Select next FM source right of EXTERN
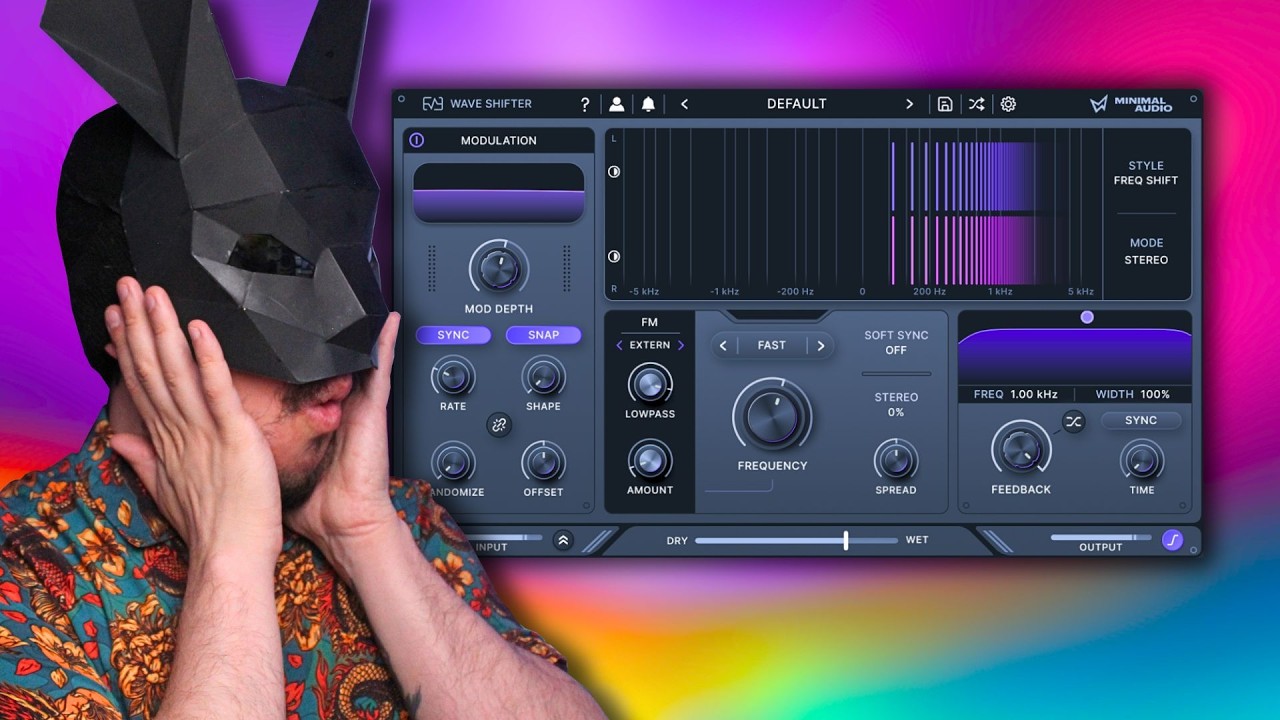The image size is (1280, 720). [681, 345]
